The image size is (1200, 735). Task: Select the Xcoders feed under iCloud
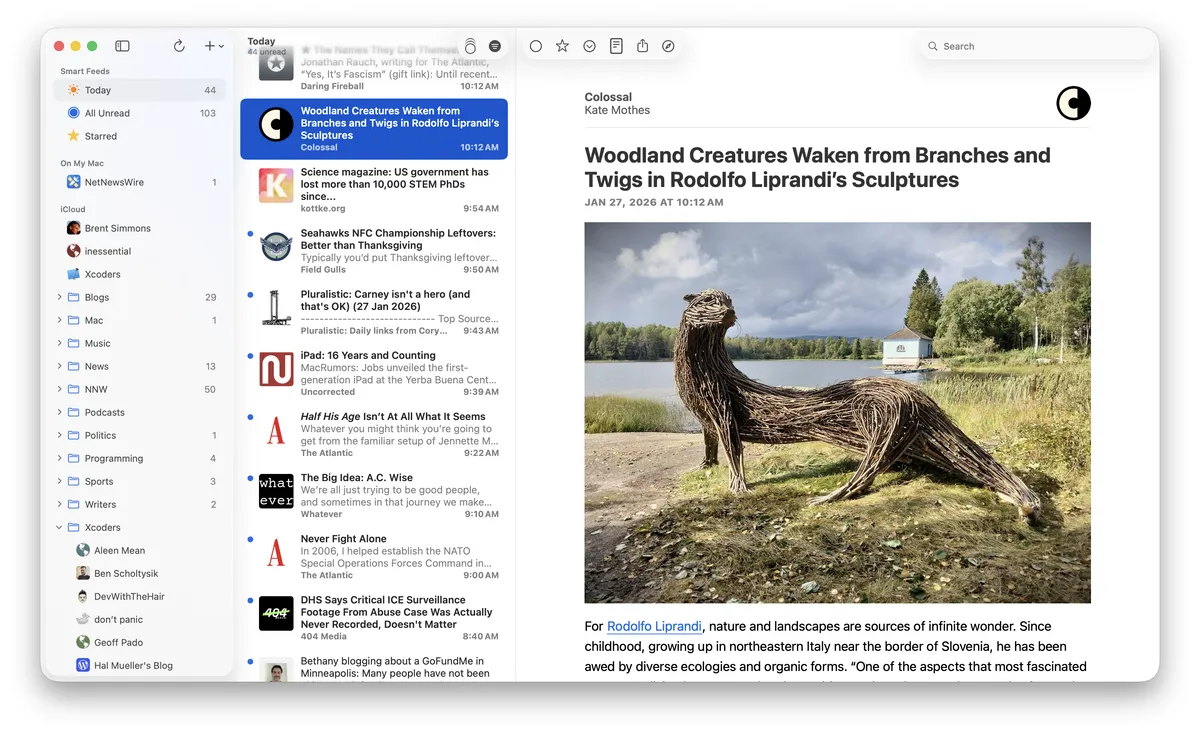coord(140,274)
